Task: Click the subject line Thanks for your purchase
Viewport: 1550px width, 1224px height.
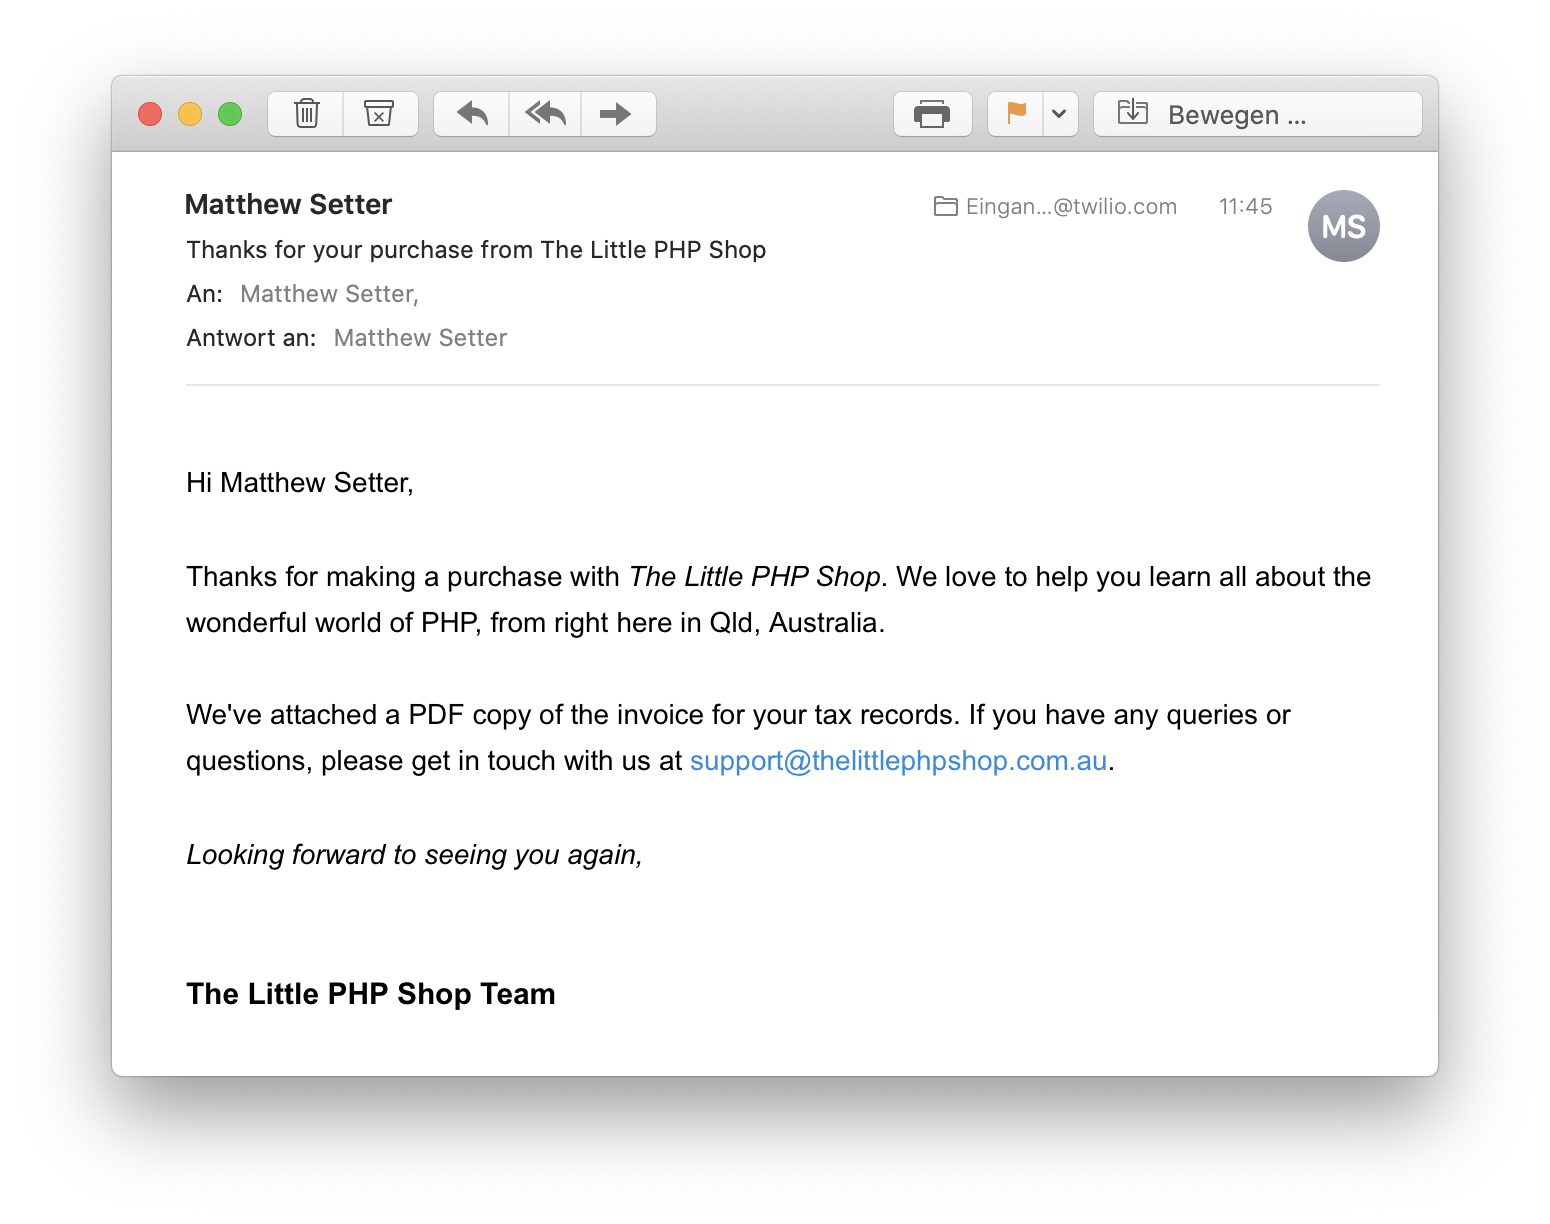Action: coord(476,250)
